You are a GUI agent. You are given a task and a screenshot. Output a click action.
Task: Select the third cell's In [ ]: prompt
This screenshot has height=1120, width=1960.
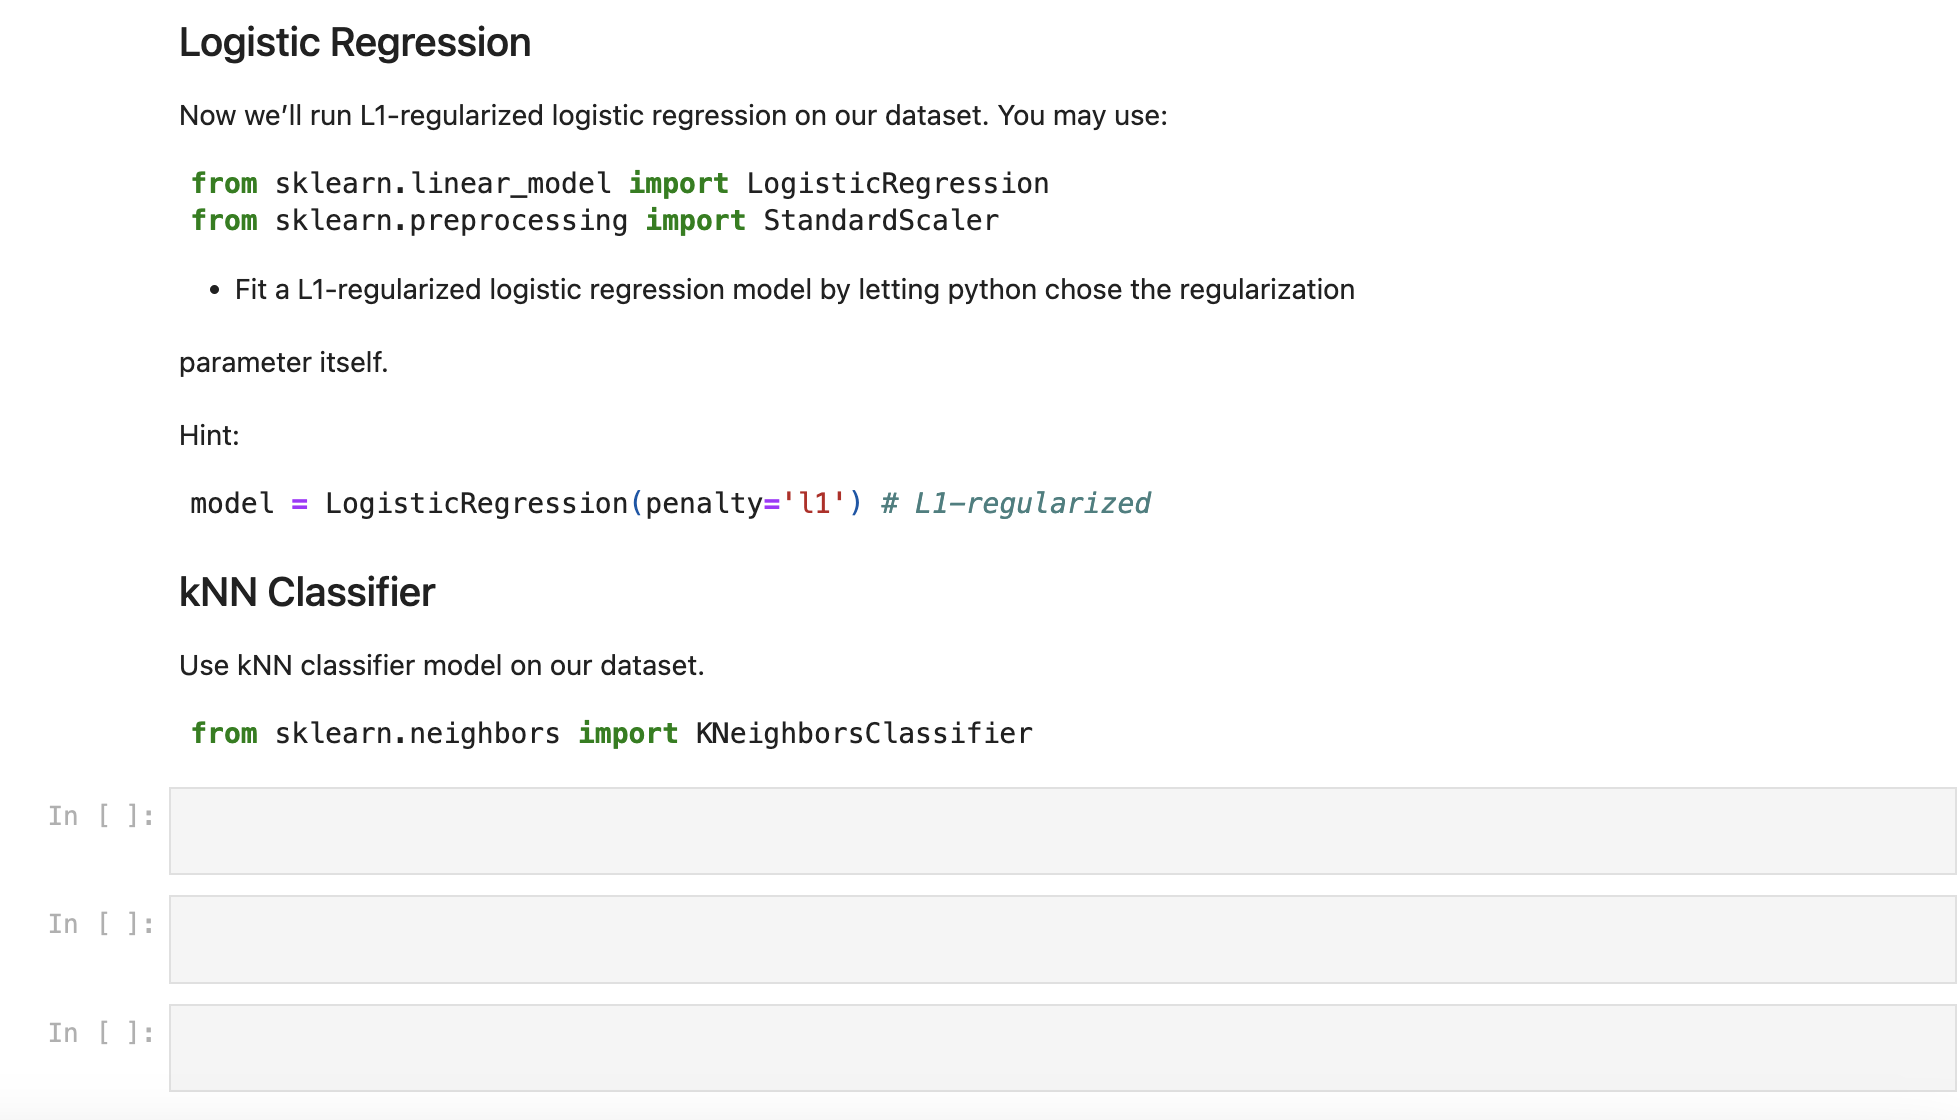tap(101, 1033)
